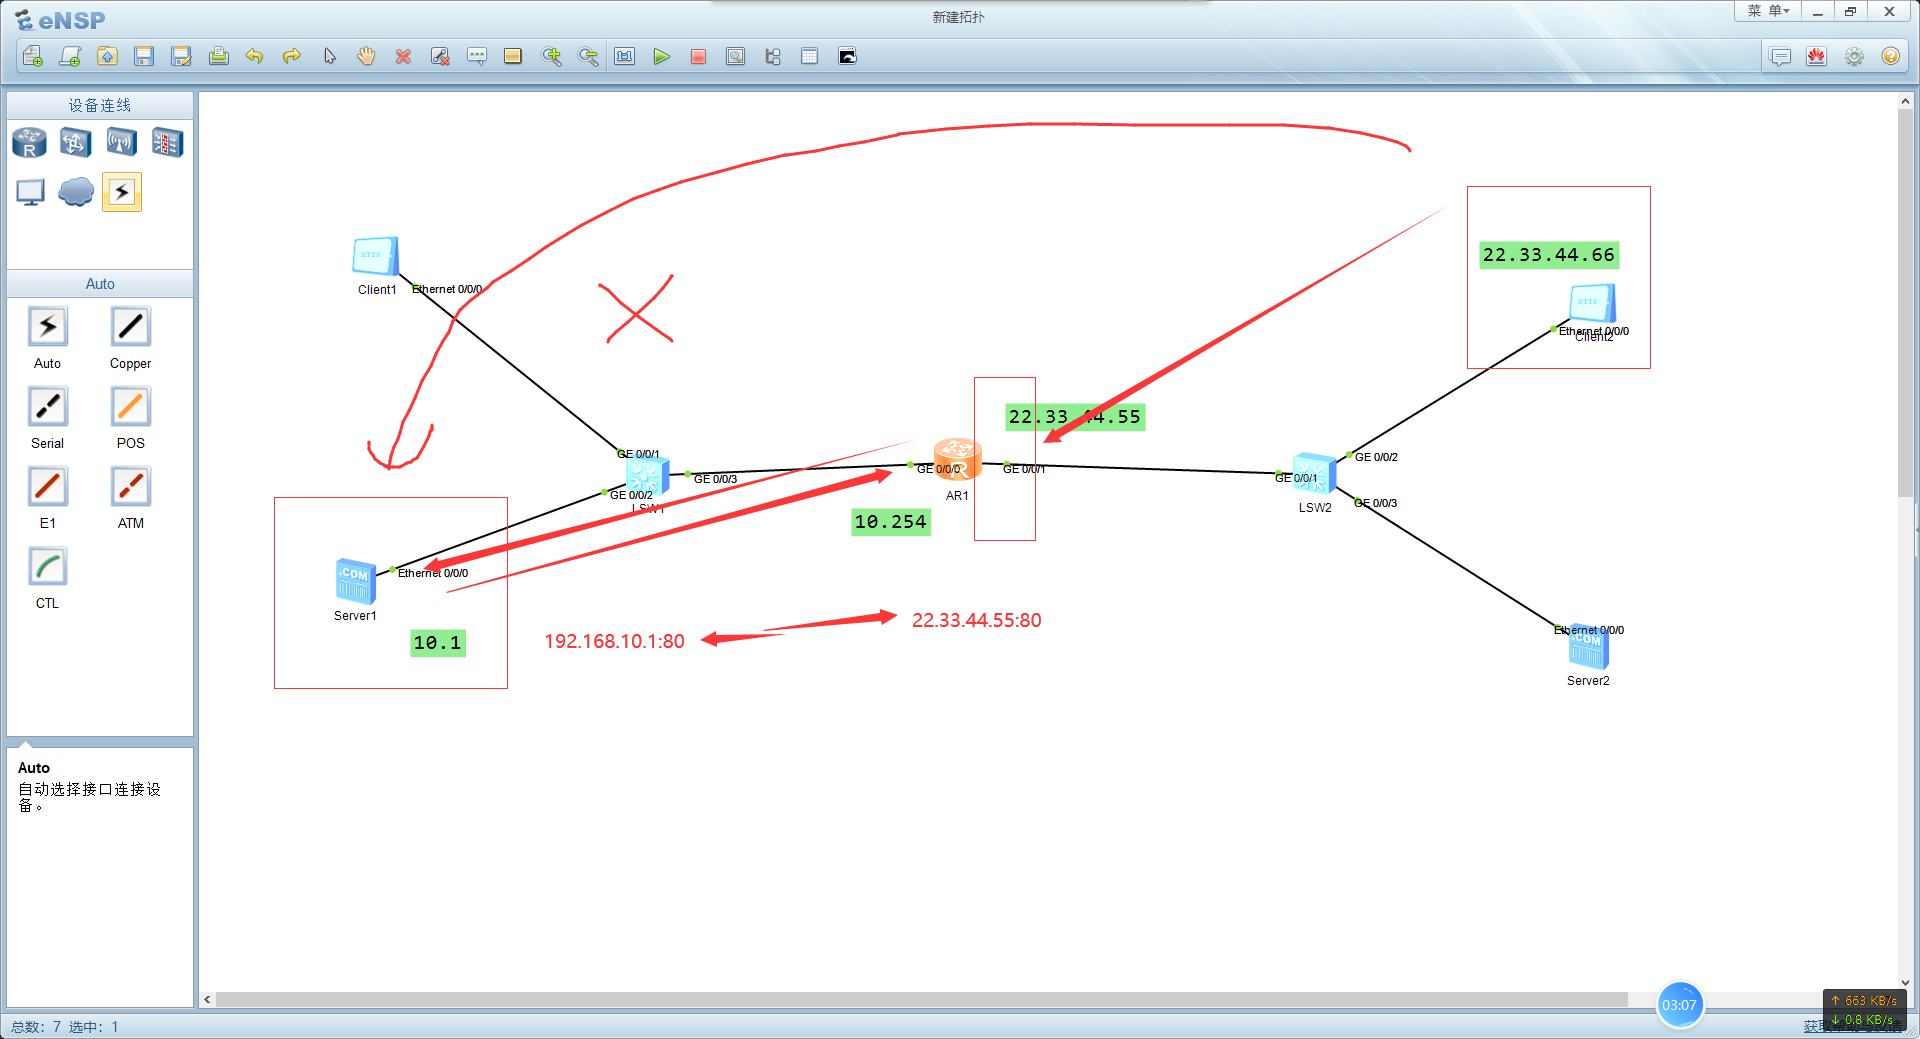Select the Firewall device category
This screenshot has height=1039, width=1920.
(167, 143)
